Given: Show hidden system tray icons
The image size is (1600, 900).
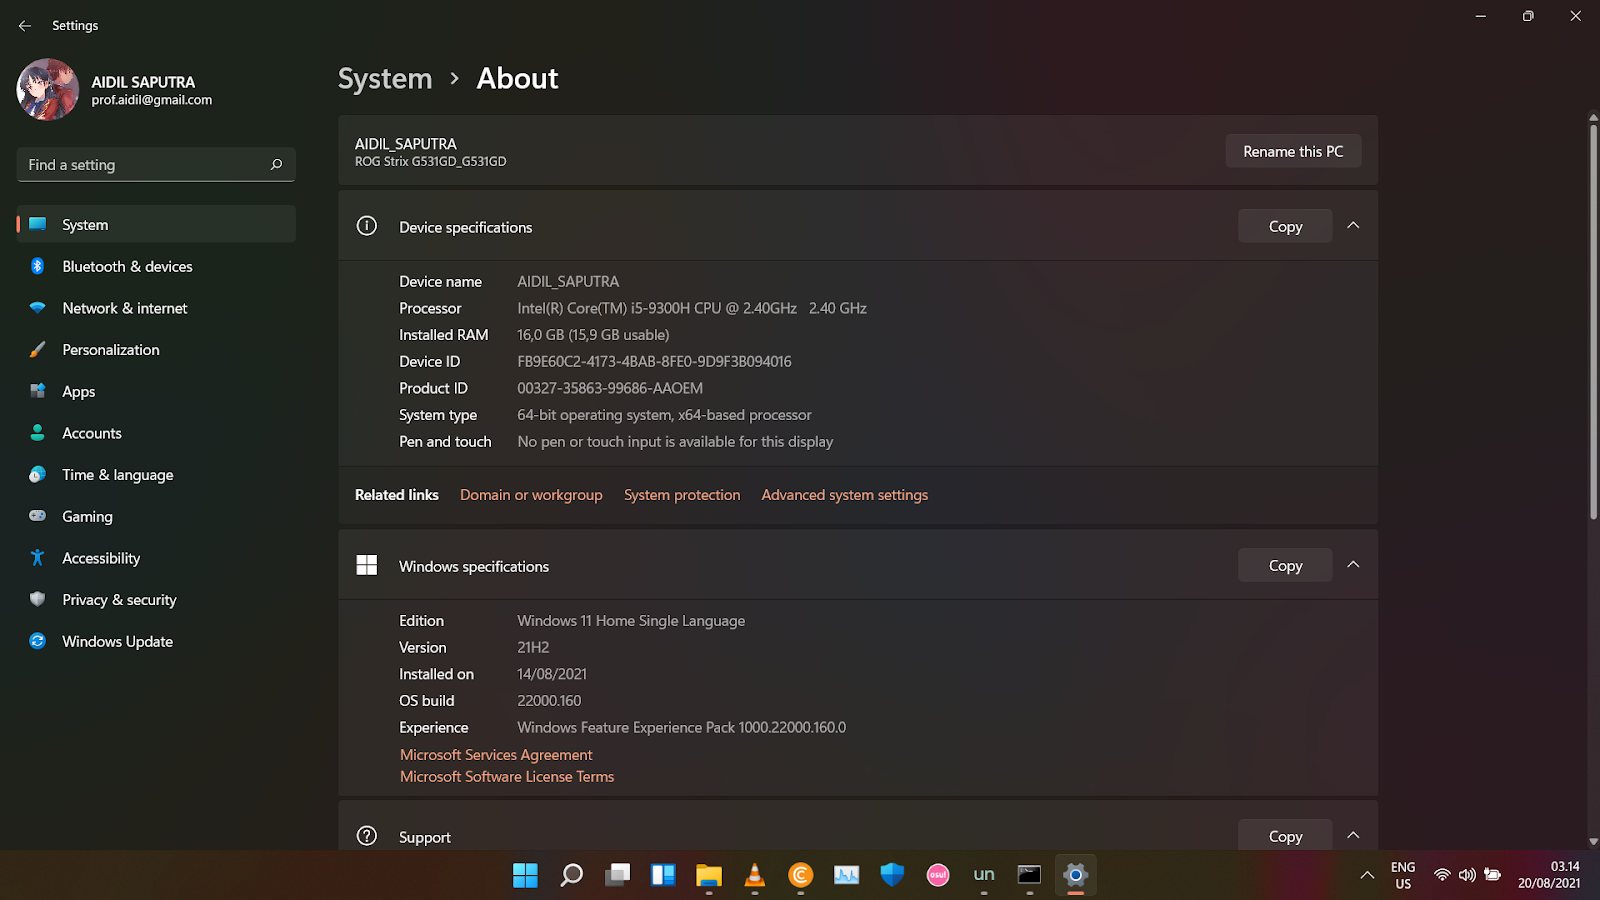Looking at the screenshot, I should pos(1367,875).
